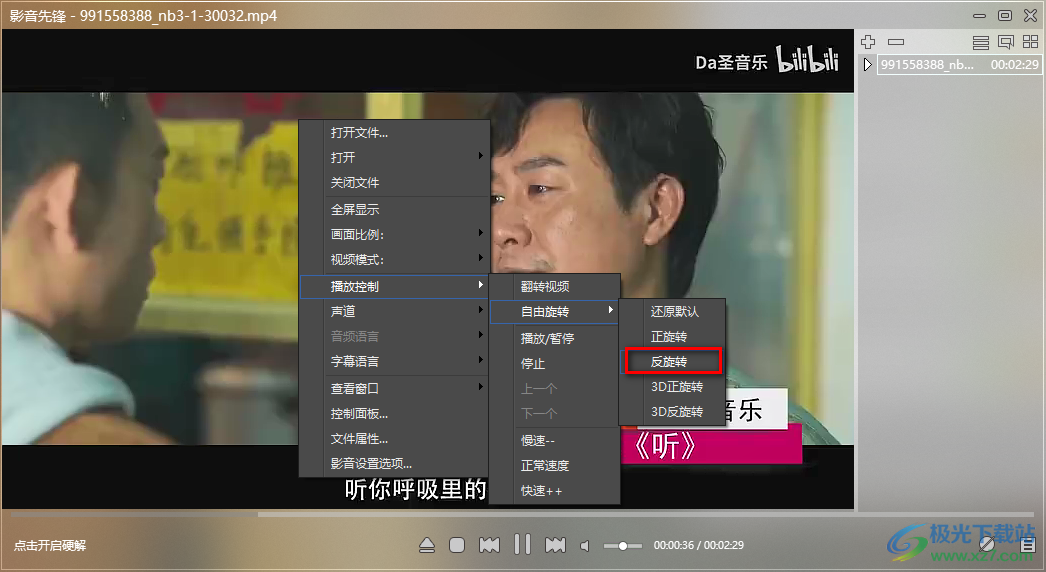This screenshot has width=1046, height=572.
Task: Select 反旋转 in the rotation submenu
Action: [x=671, y=361]
